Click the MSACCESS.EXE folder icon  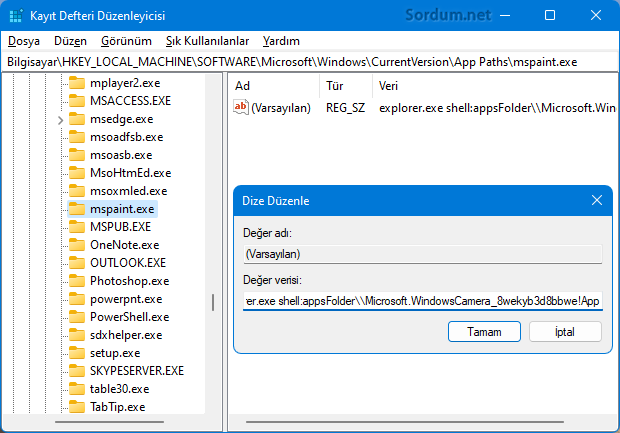click(77, 101)
